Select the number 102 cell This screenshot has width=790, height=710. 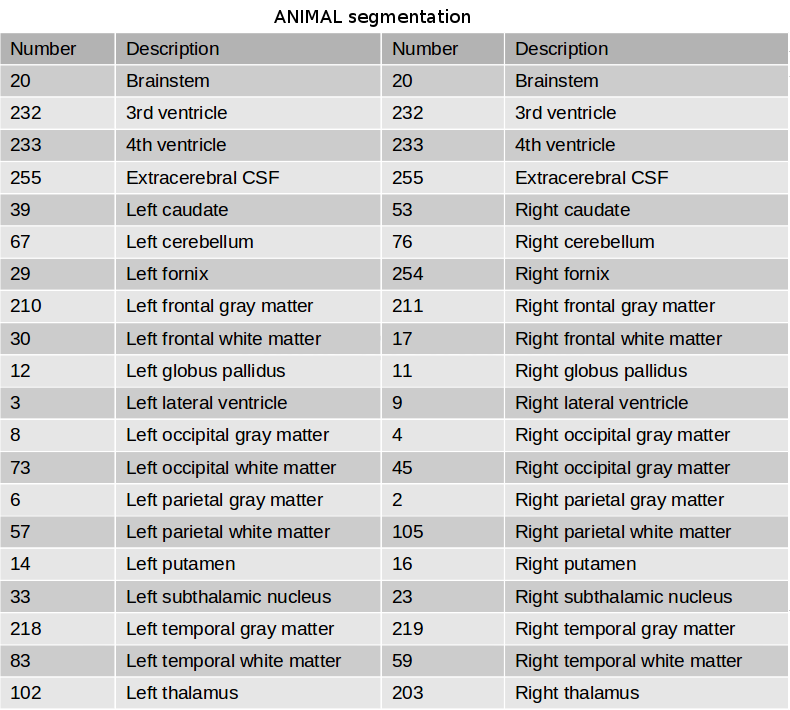[57, 693]
